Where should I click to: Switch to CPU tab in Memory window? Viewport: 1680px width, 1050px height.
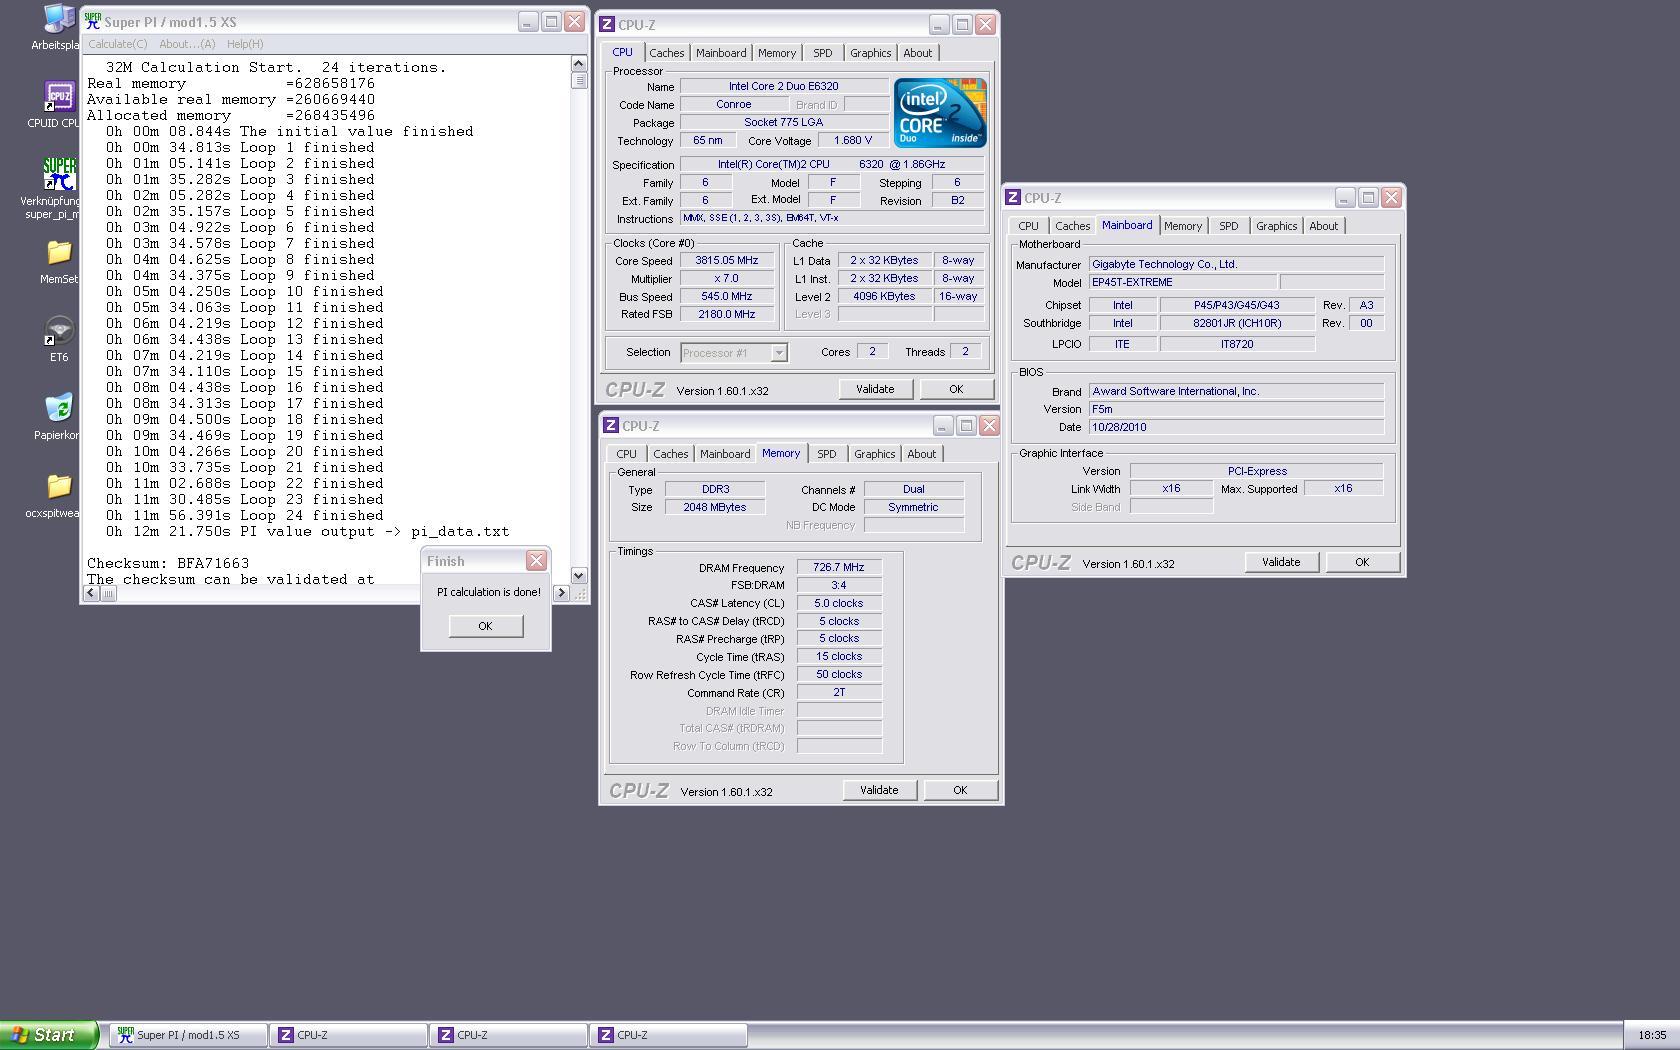(627, 454)
